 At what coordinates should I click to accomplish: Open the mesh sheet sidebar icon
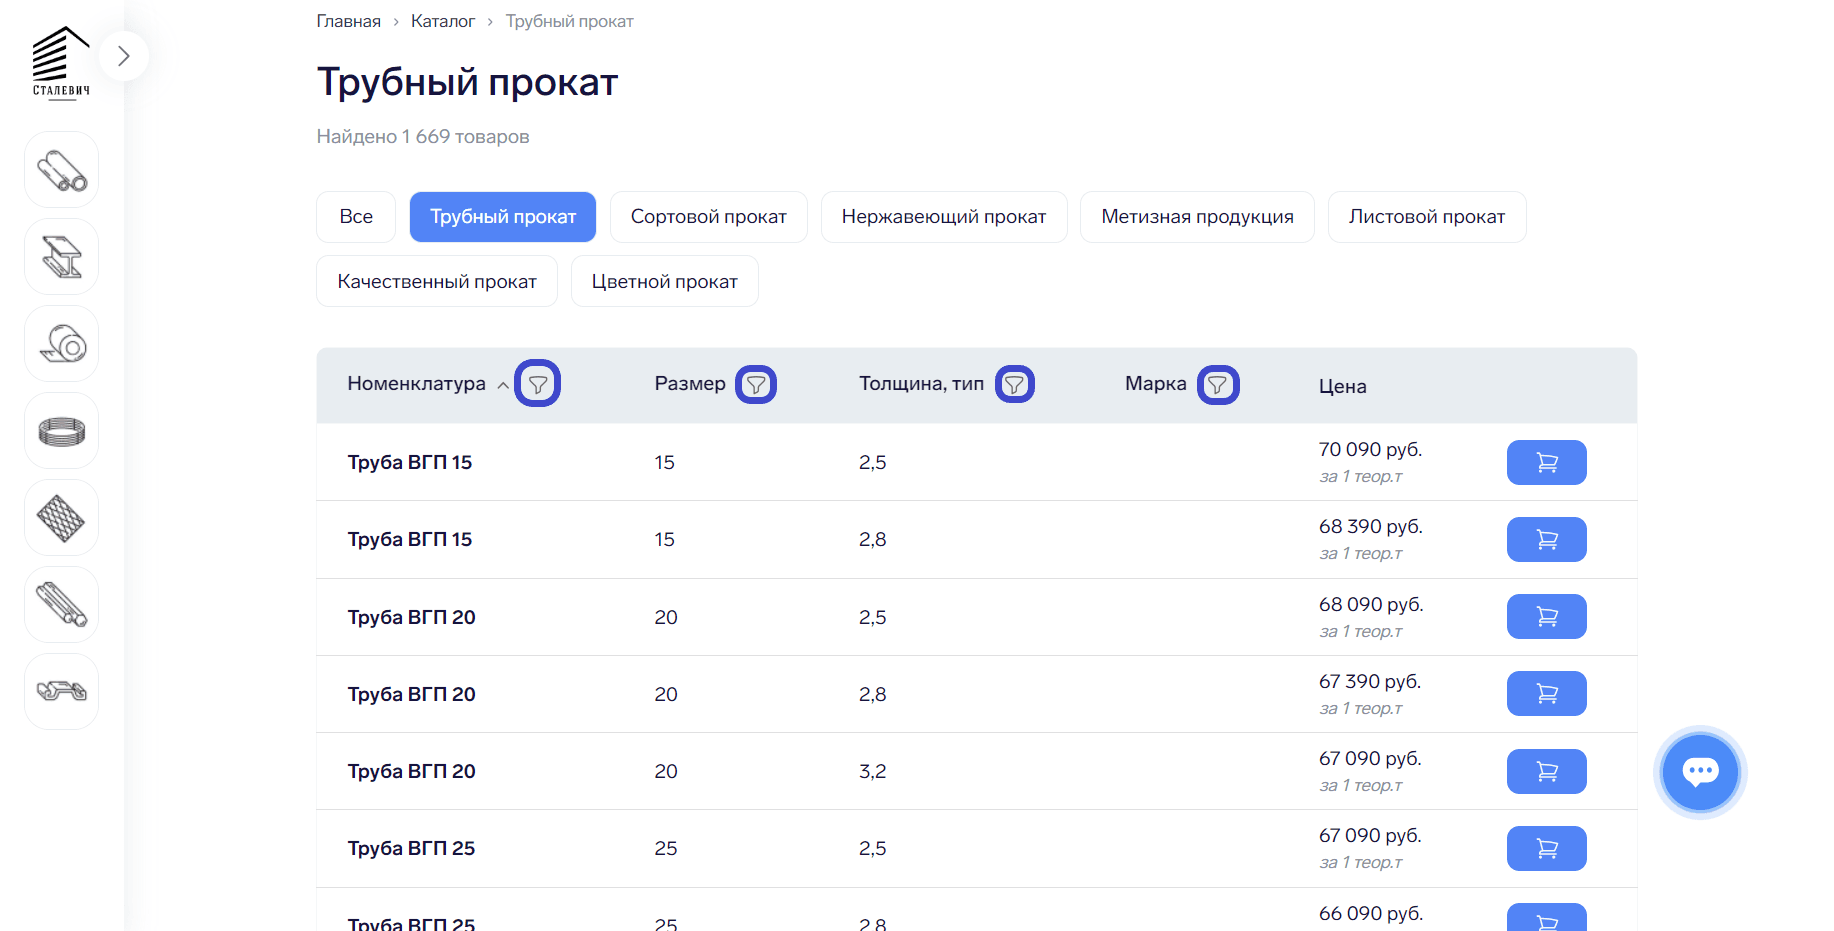coord(62,518)
